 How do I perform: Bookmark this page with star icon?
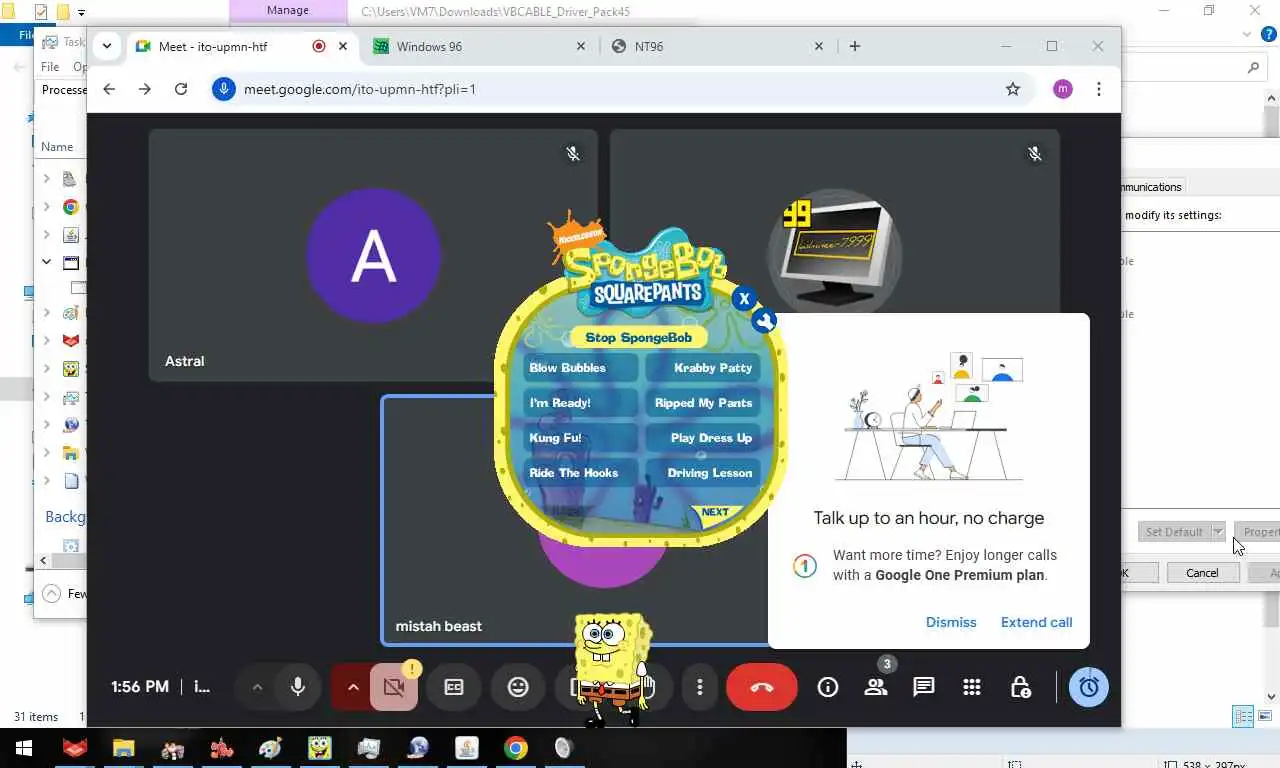(1013, 89)
